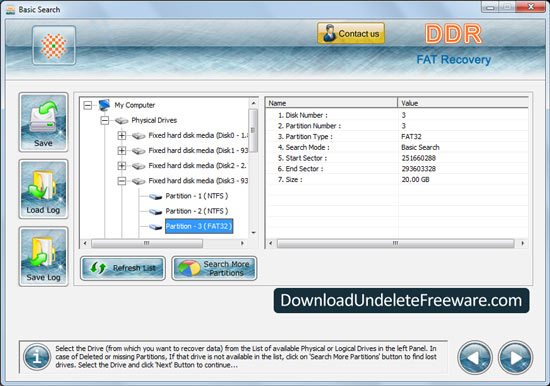The width and height of the screenshot is (550, 386).
Task: Click the Value column header
Action: (x=463, y=103)
